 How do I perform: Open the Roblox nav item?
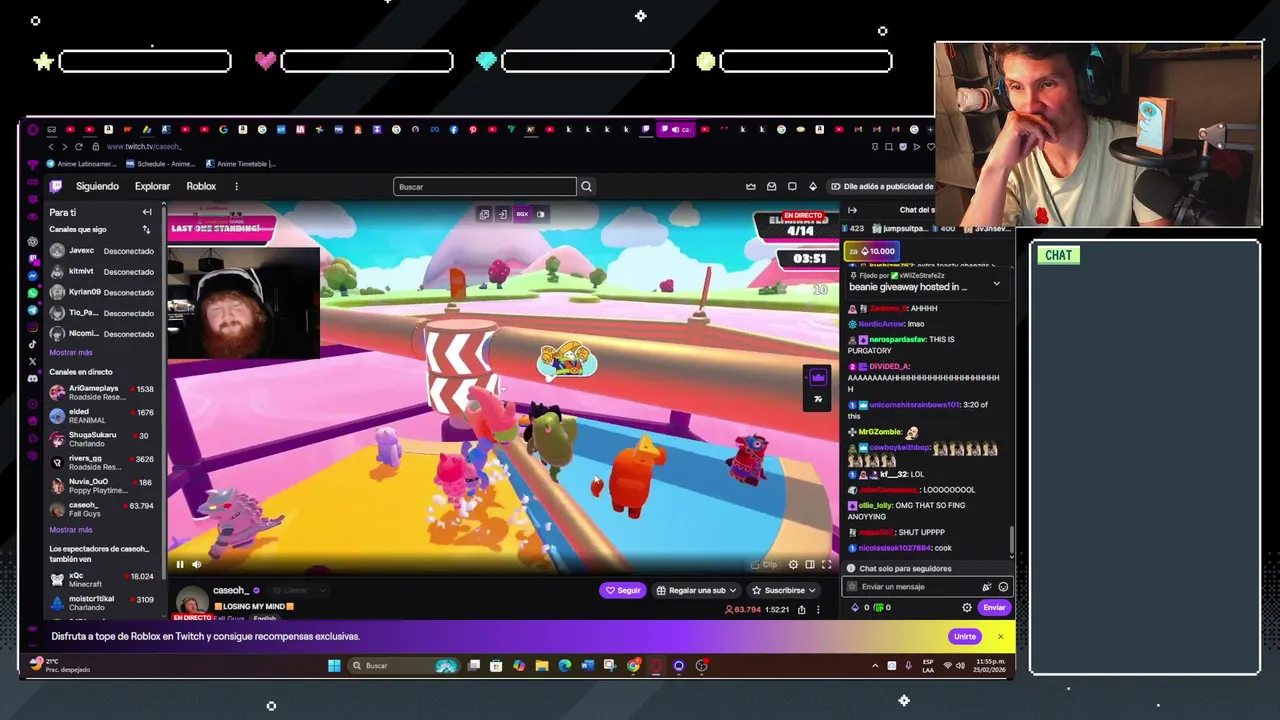[201, 186]
